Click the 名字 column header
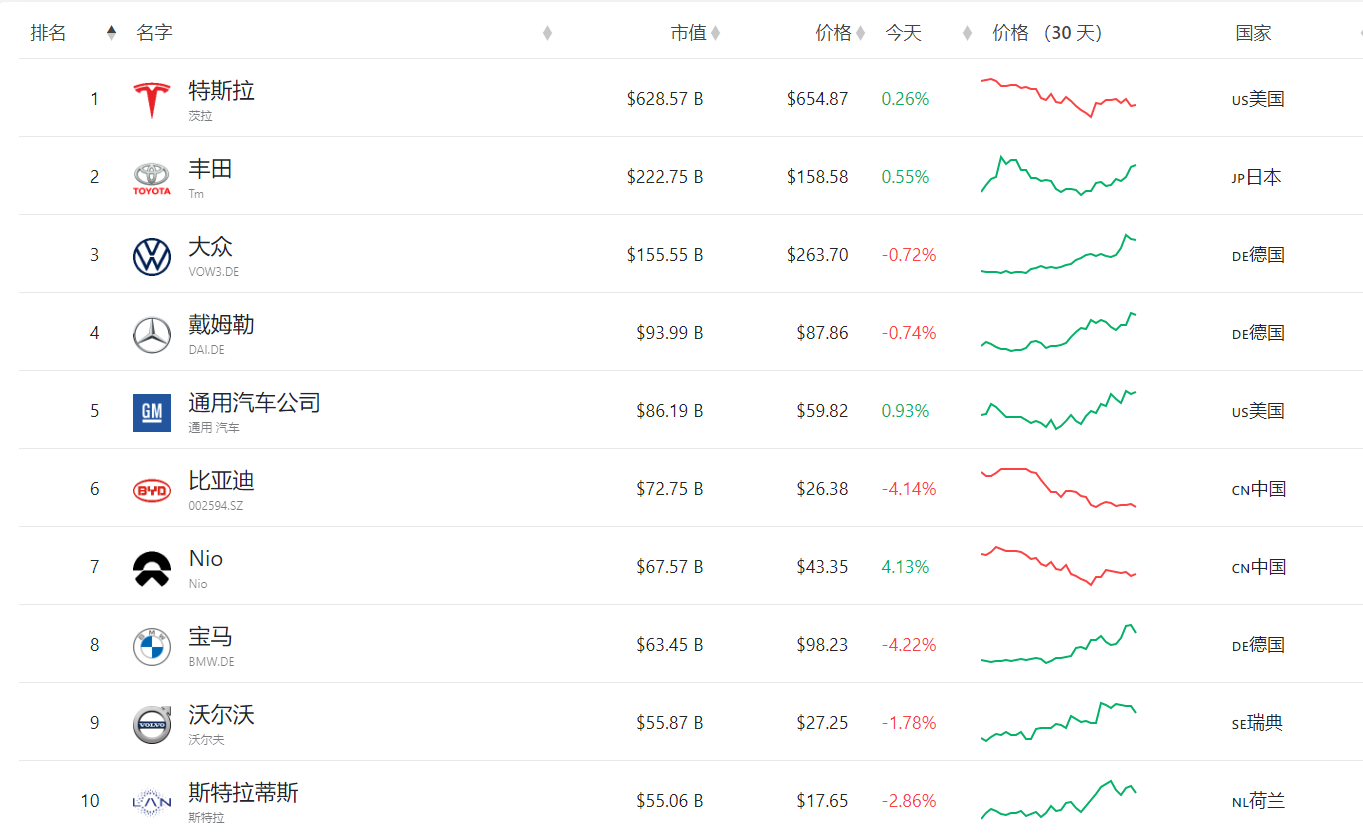The height and width of the screenshot is (838, 1363). [x=155, y=33]
